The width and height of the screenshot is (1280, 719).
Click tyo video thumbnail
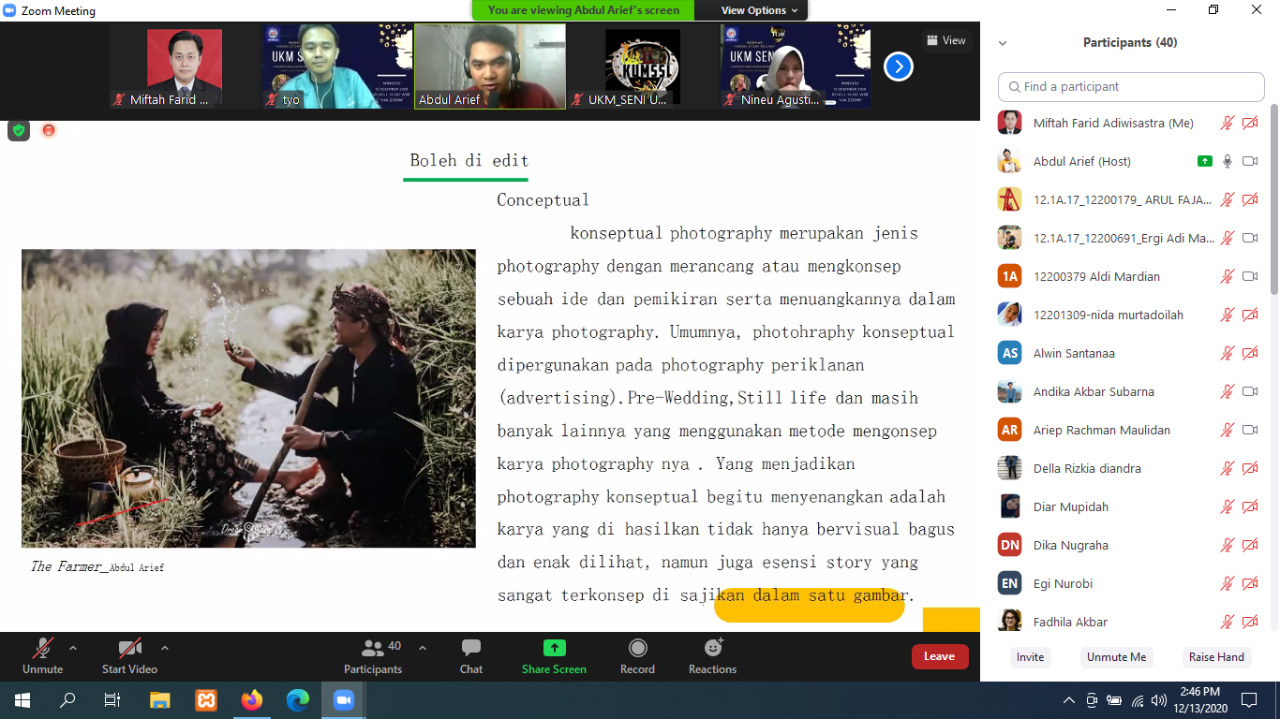pos(337,66)
